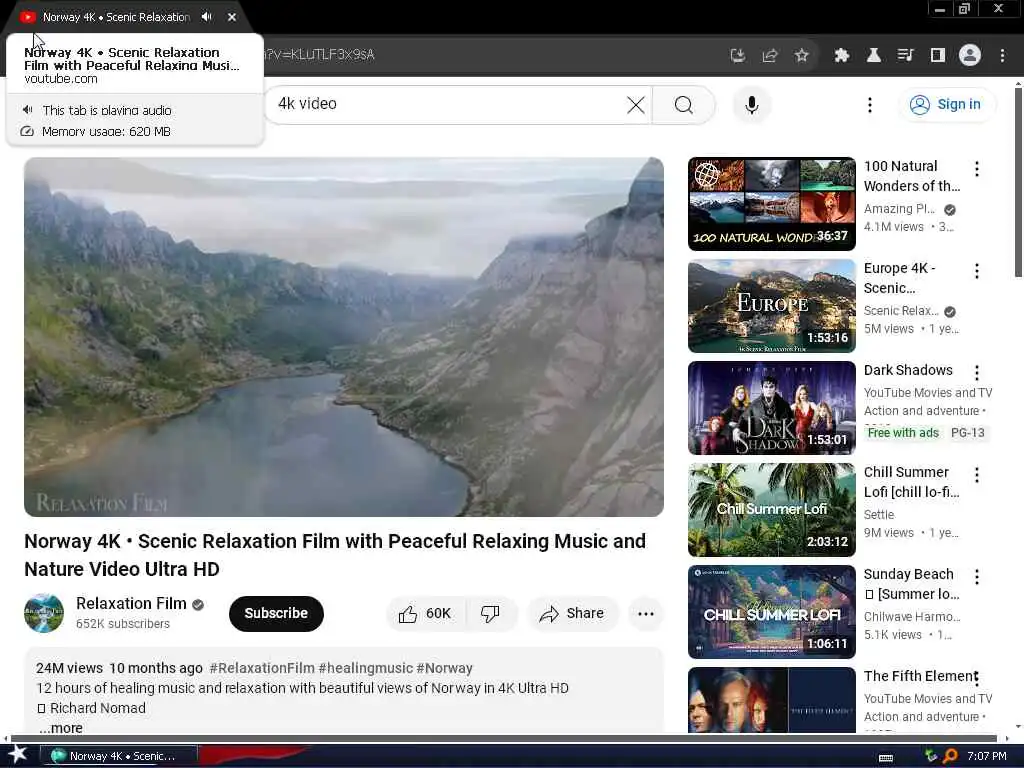
Task: Click the 100 Natural Wonders title
Action: pos(912,176)
